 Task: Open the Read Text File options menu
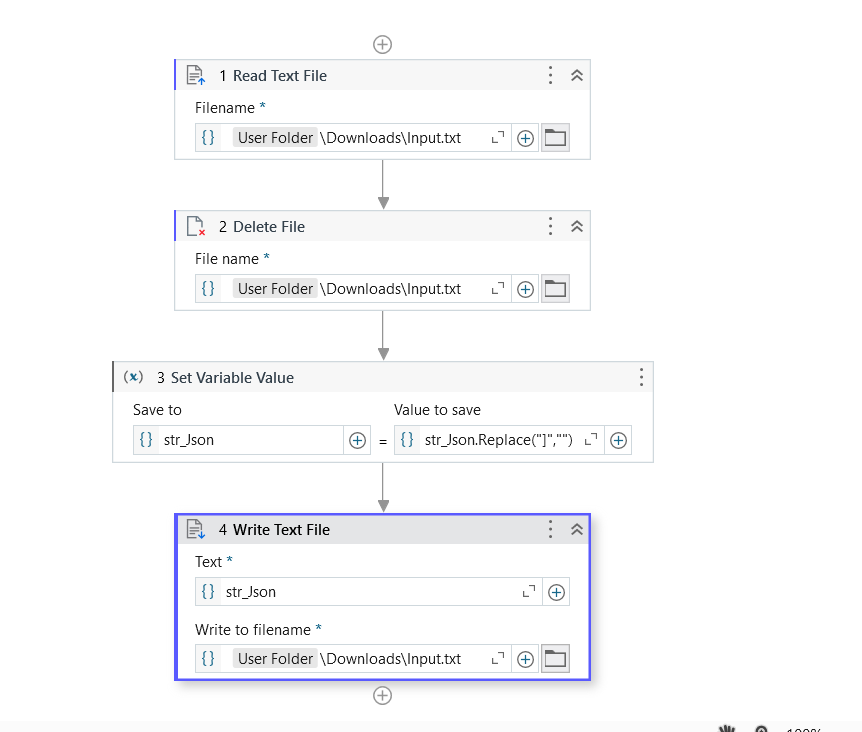550,75
